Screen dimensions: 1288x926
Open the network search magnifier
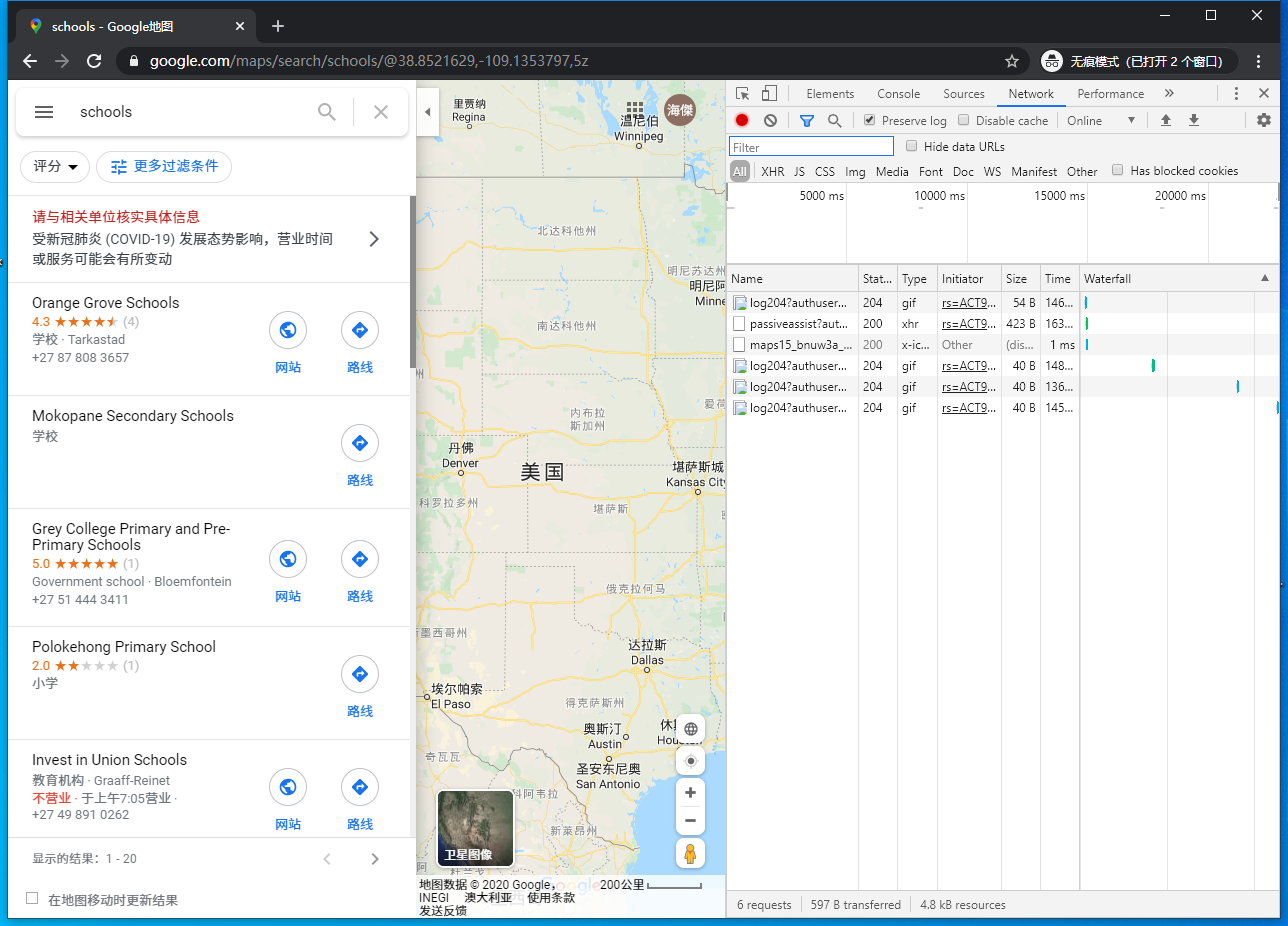click(x=834, y=121)
